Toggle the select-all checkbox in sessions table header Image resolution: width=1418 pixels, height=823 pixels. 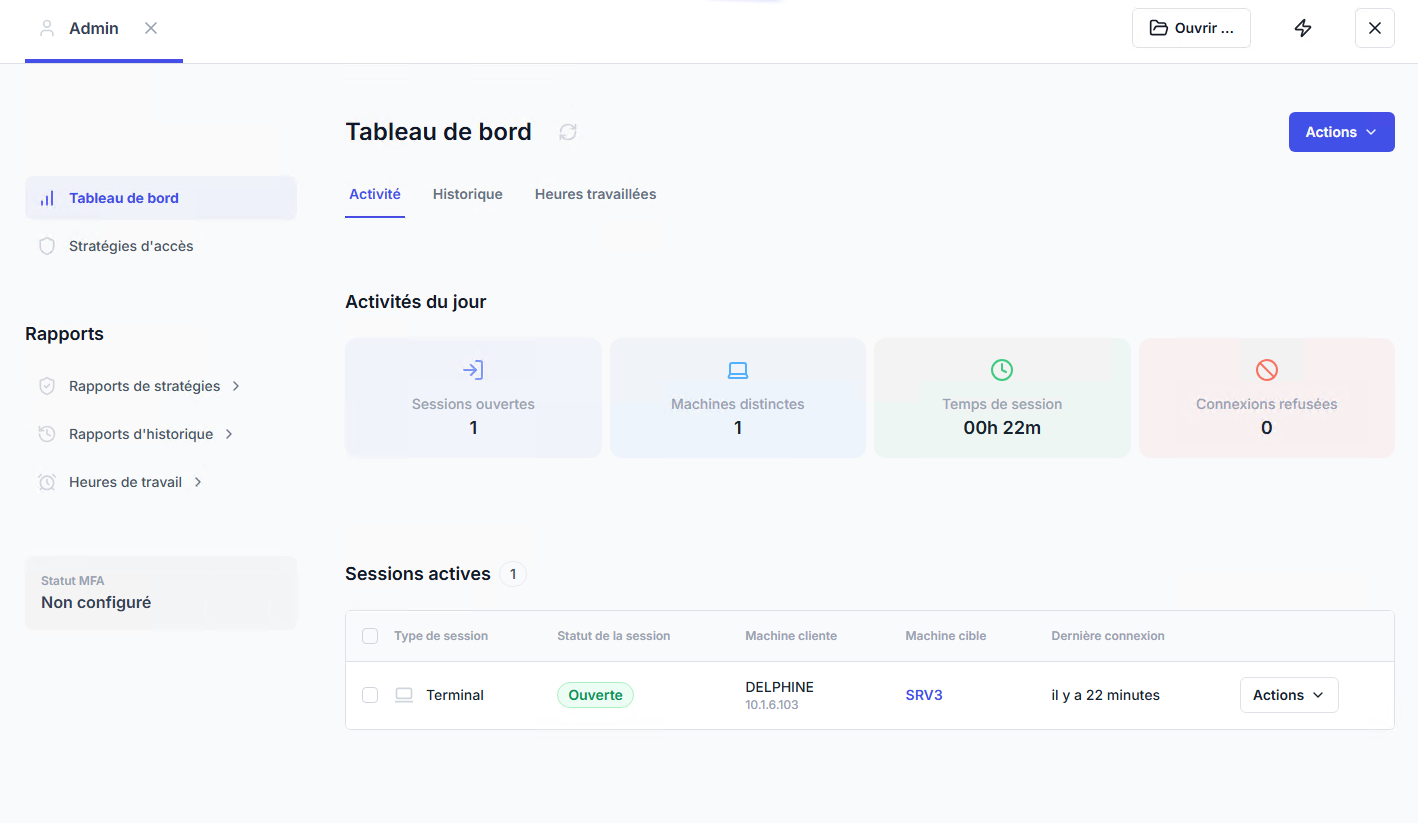point(370,636)
